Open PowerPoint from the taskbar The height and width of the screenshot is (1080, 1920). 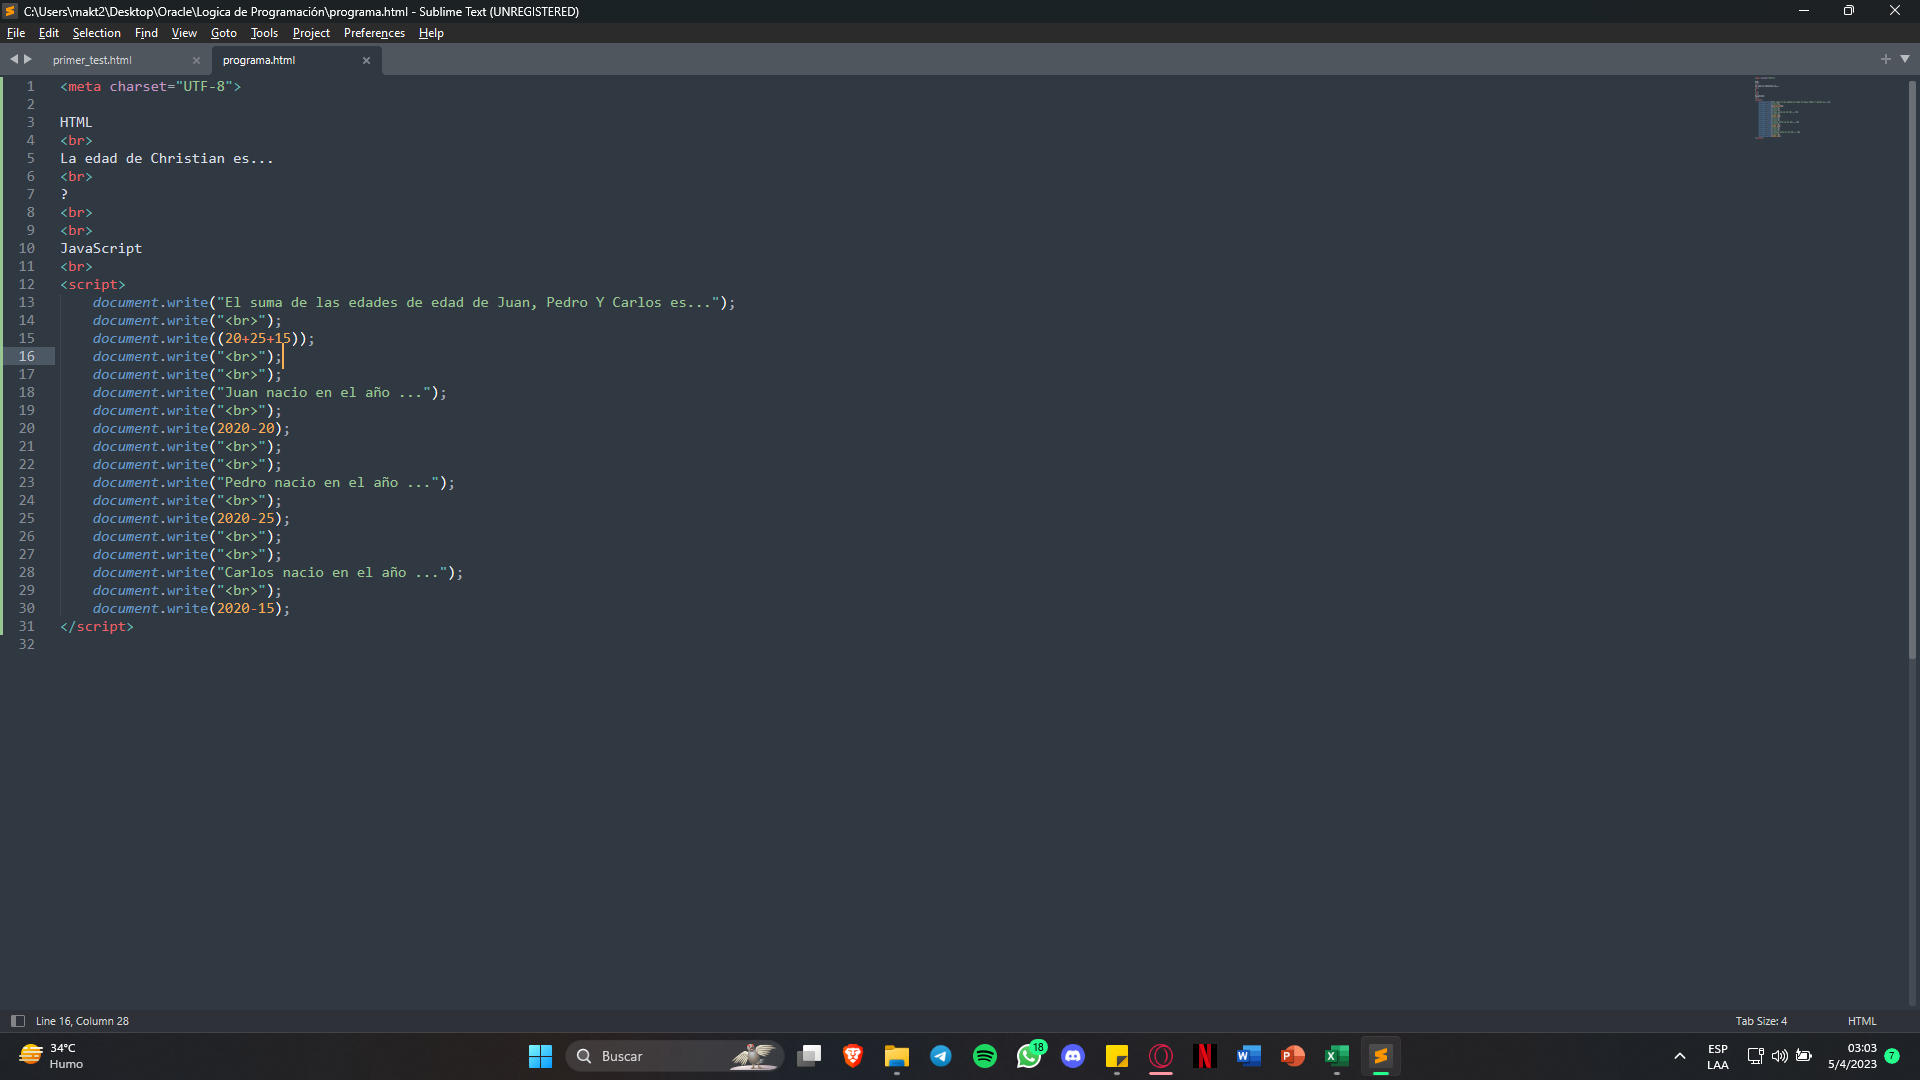(x=1293, y=1056)
